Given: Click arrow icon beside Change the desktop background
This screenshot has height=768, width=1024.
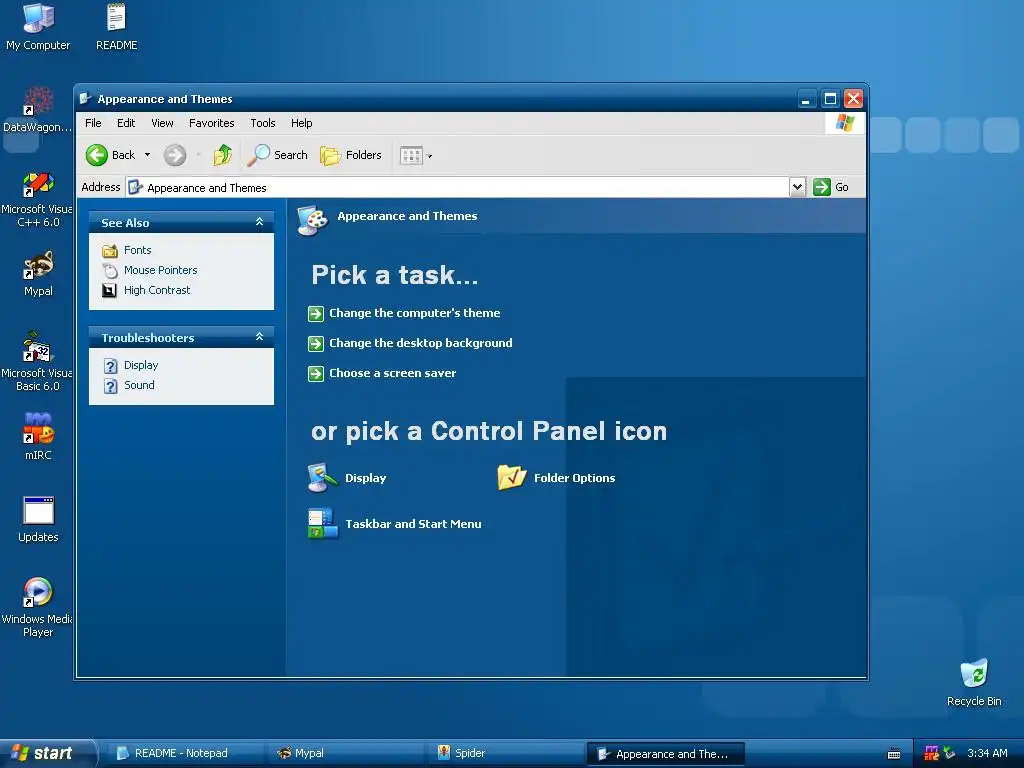Looking at the screenshot, I should pyautogui.click(x=315, y=344).
